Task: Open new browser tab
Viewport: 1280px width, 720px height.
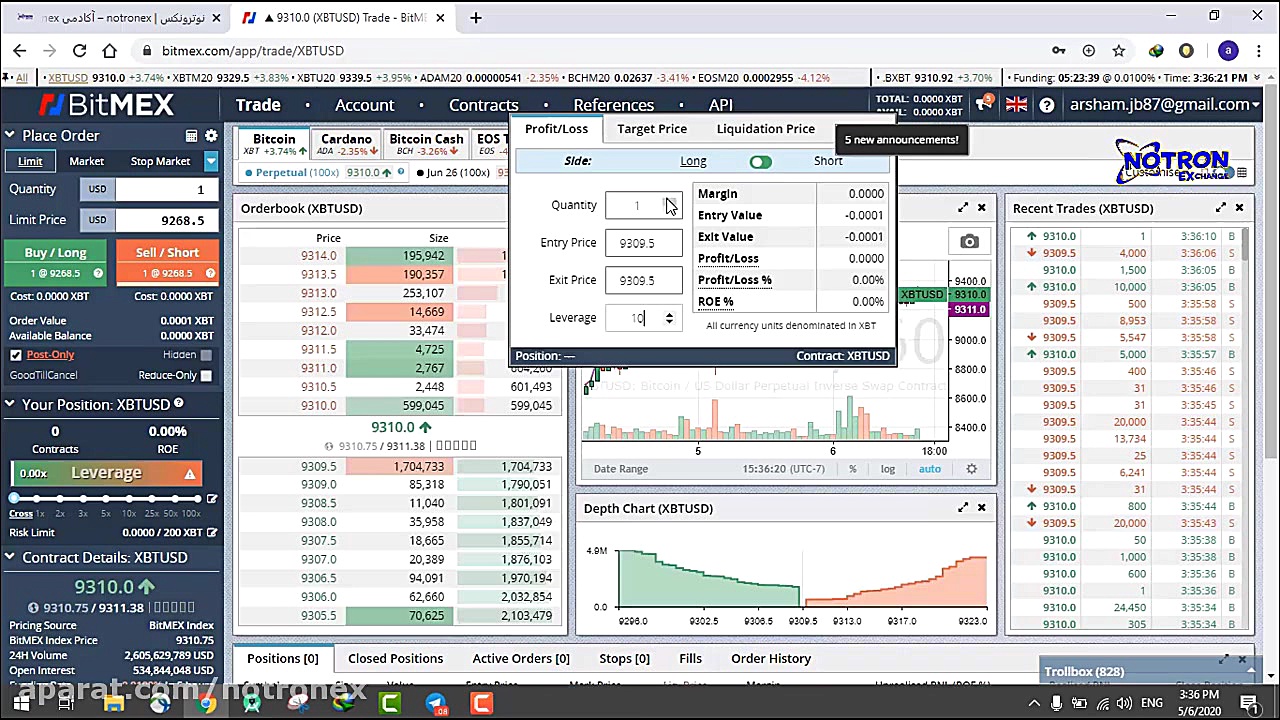Action: tap(476, 17)
